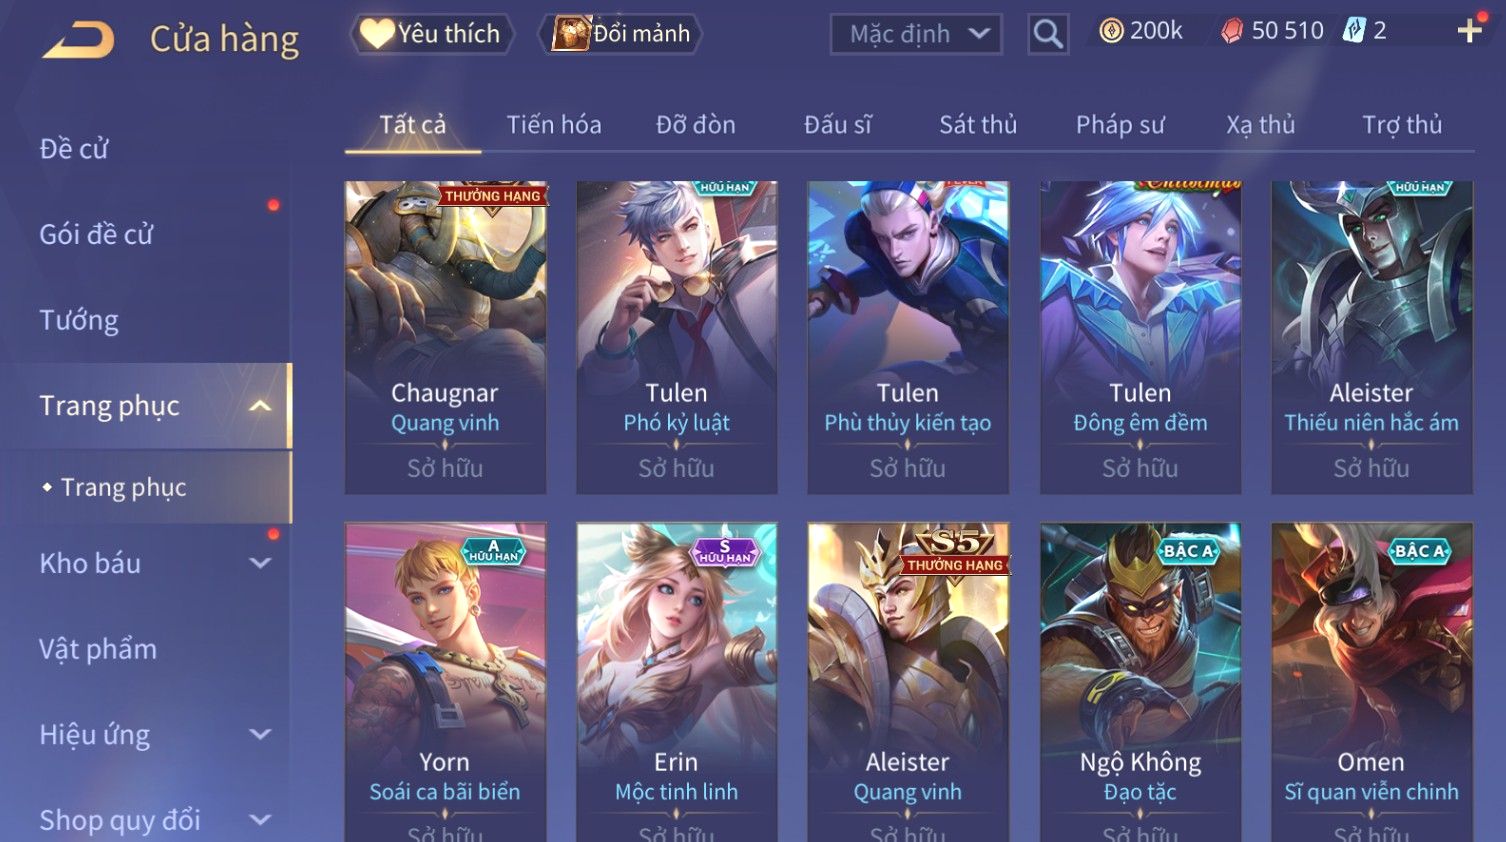Select Chaugnar Quang vinh skin card
Screen dimensions: 1506x842
[445, 337]
